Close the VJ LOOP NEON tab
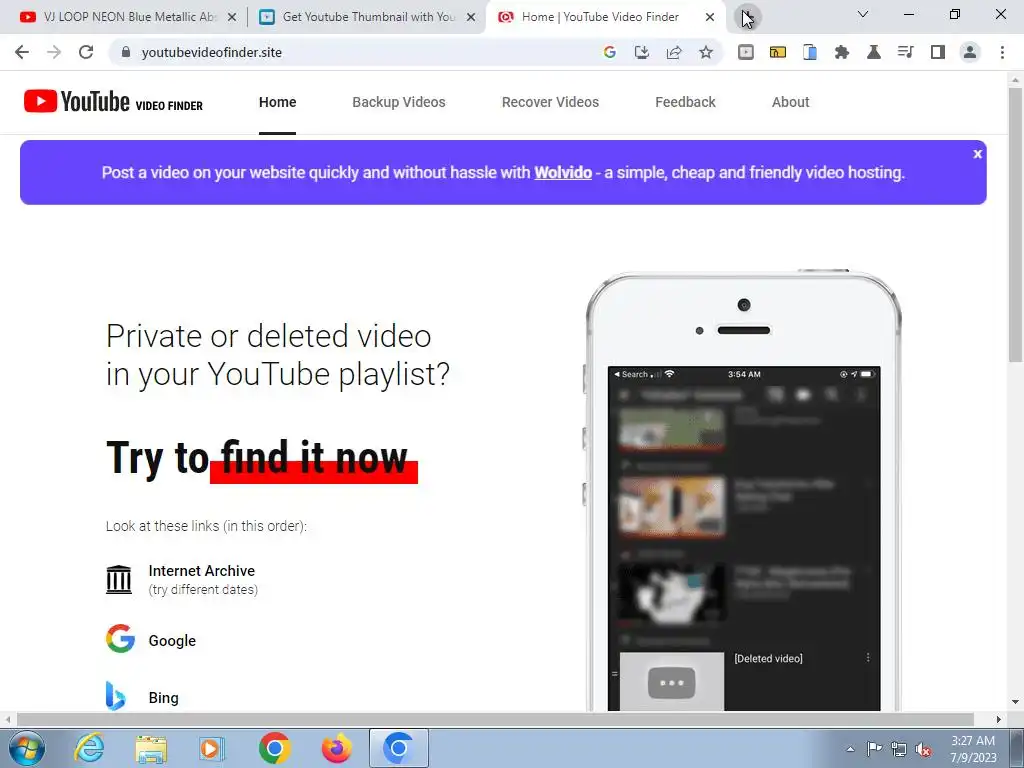Screen dimensions: 1024x768 point(232,17)
